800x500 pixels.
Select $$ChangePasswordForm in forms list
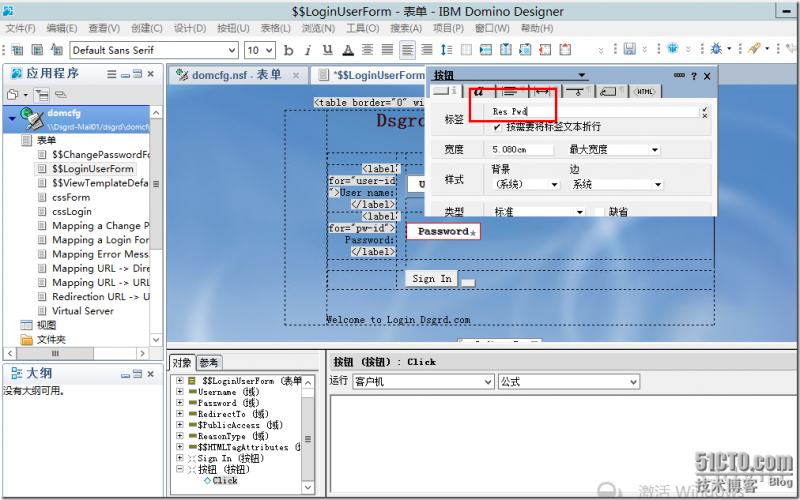pyautogui.click(x=100, y=155)
